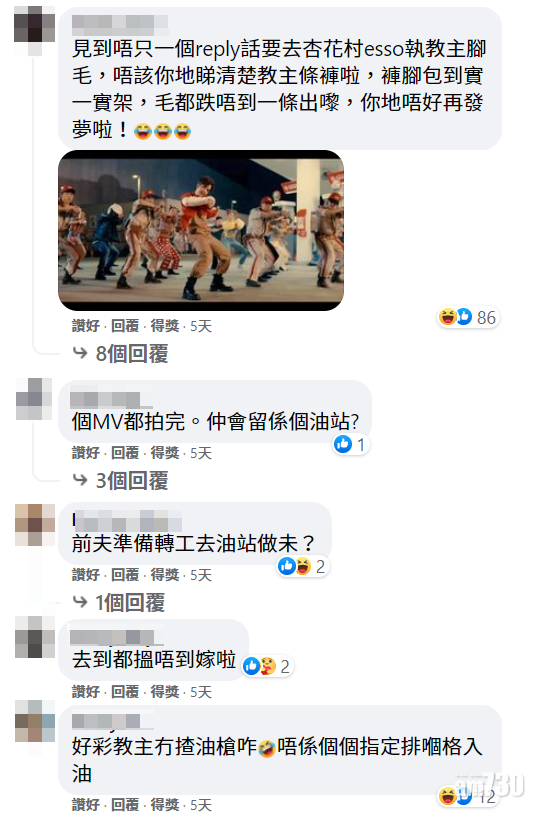
Task: Open reactions with count 2 on 前夫 comment
Action: pos(302,566)
